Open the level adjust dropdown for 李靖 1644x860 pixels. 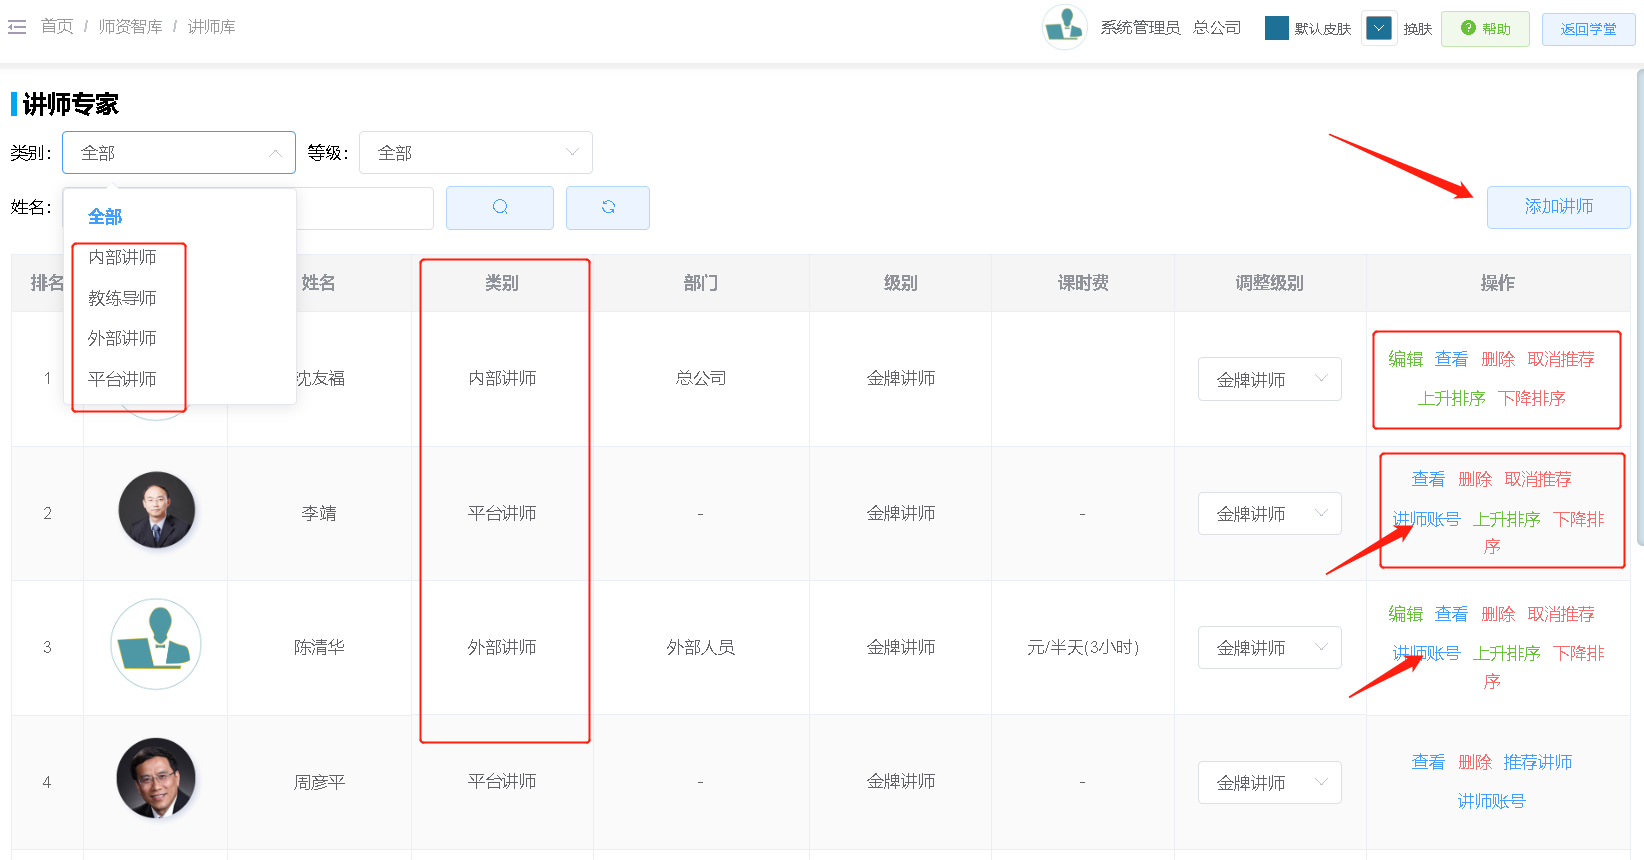click(x=1269, y=514)
